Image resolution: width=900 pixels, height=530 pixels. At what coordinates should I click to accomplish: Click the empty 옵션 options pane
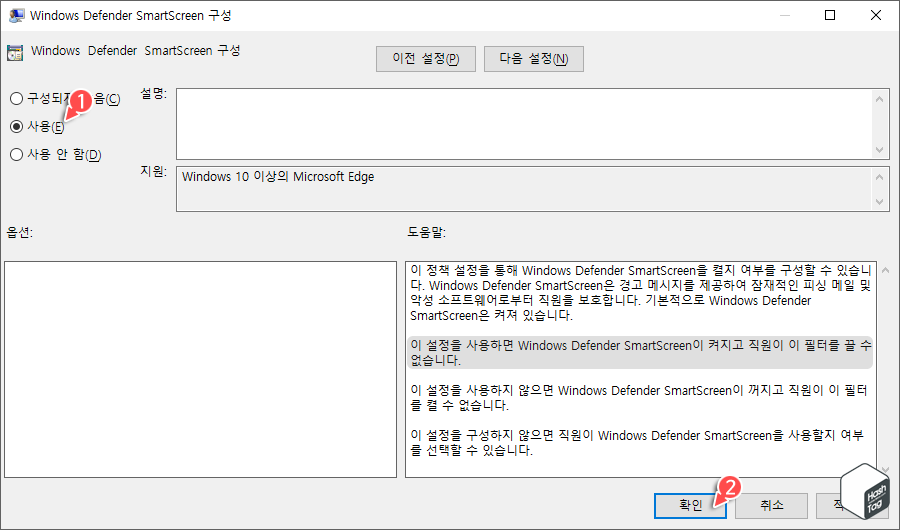pos(200,369)
